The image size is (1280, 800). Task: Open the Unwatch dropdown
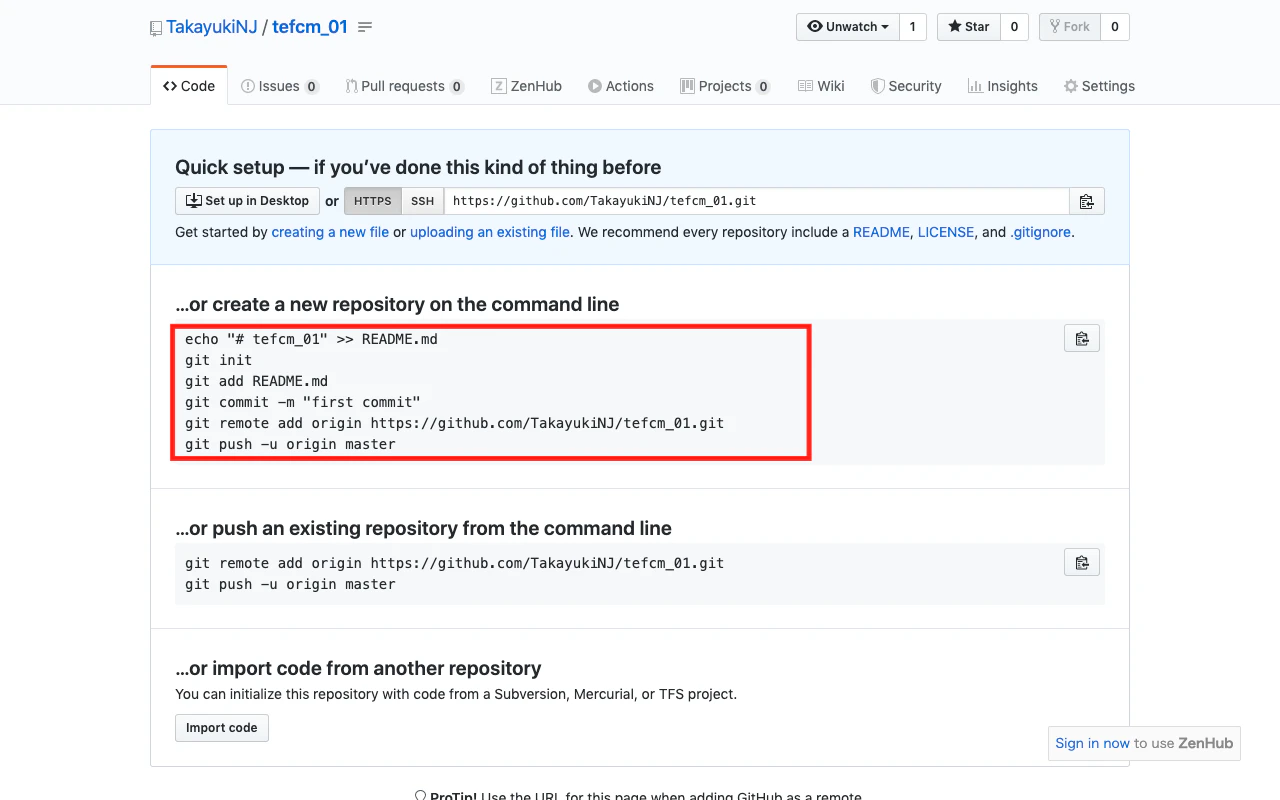point(848,27)
